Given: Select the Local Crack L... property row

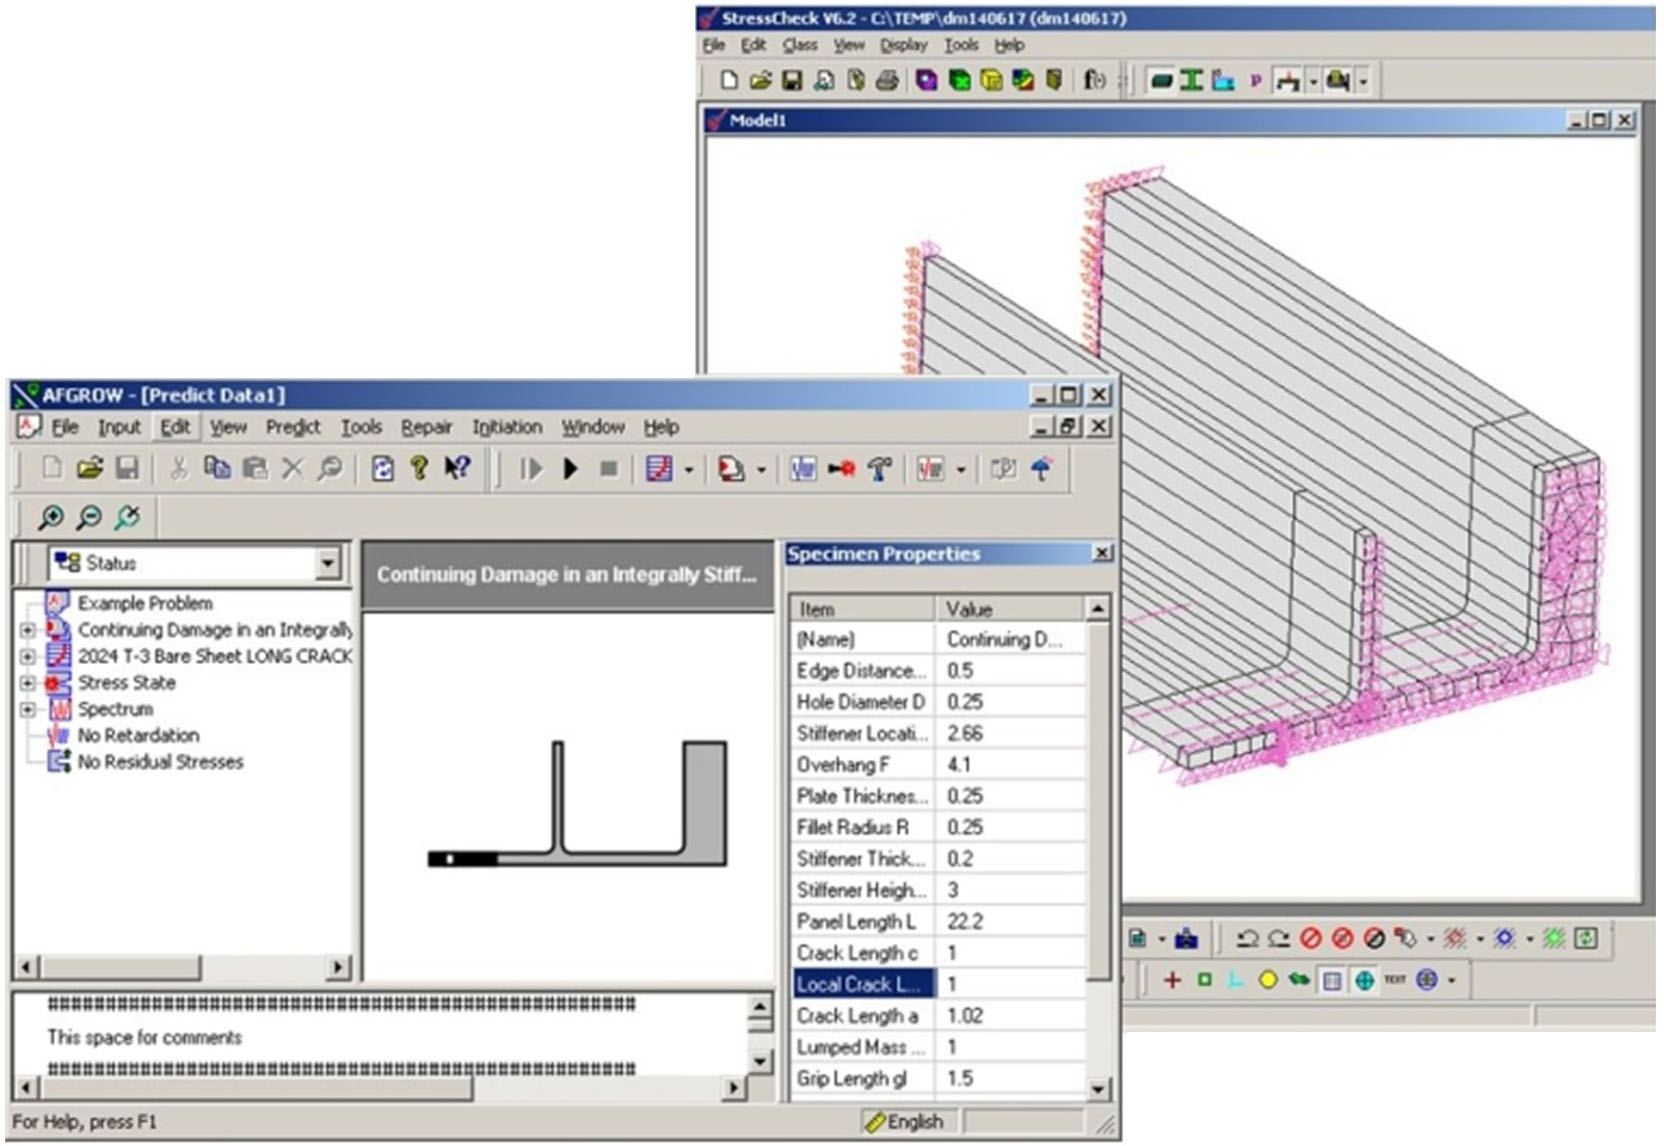Looking at the screenshot, I should click(x=860, y=984).
